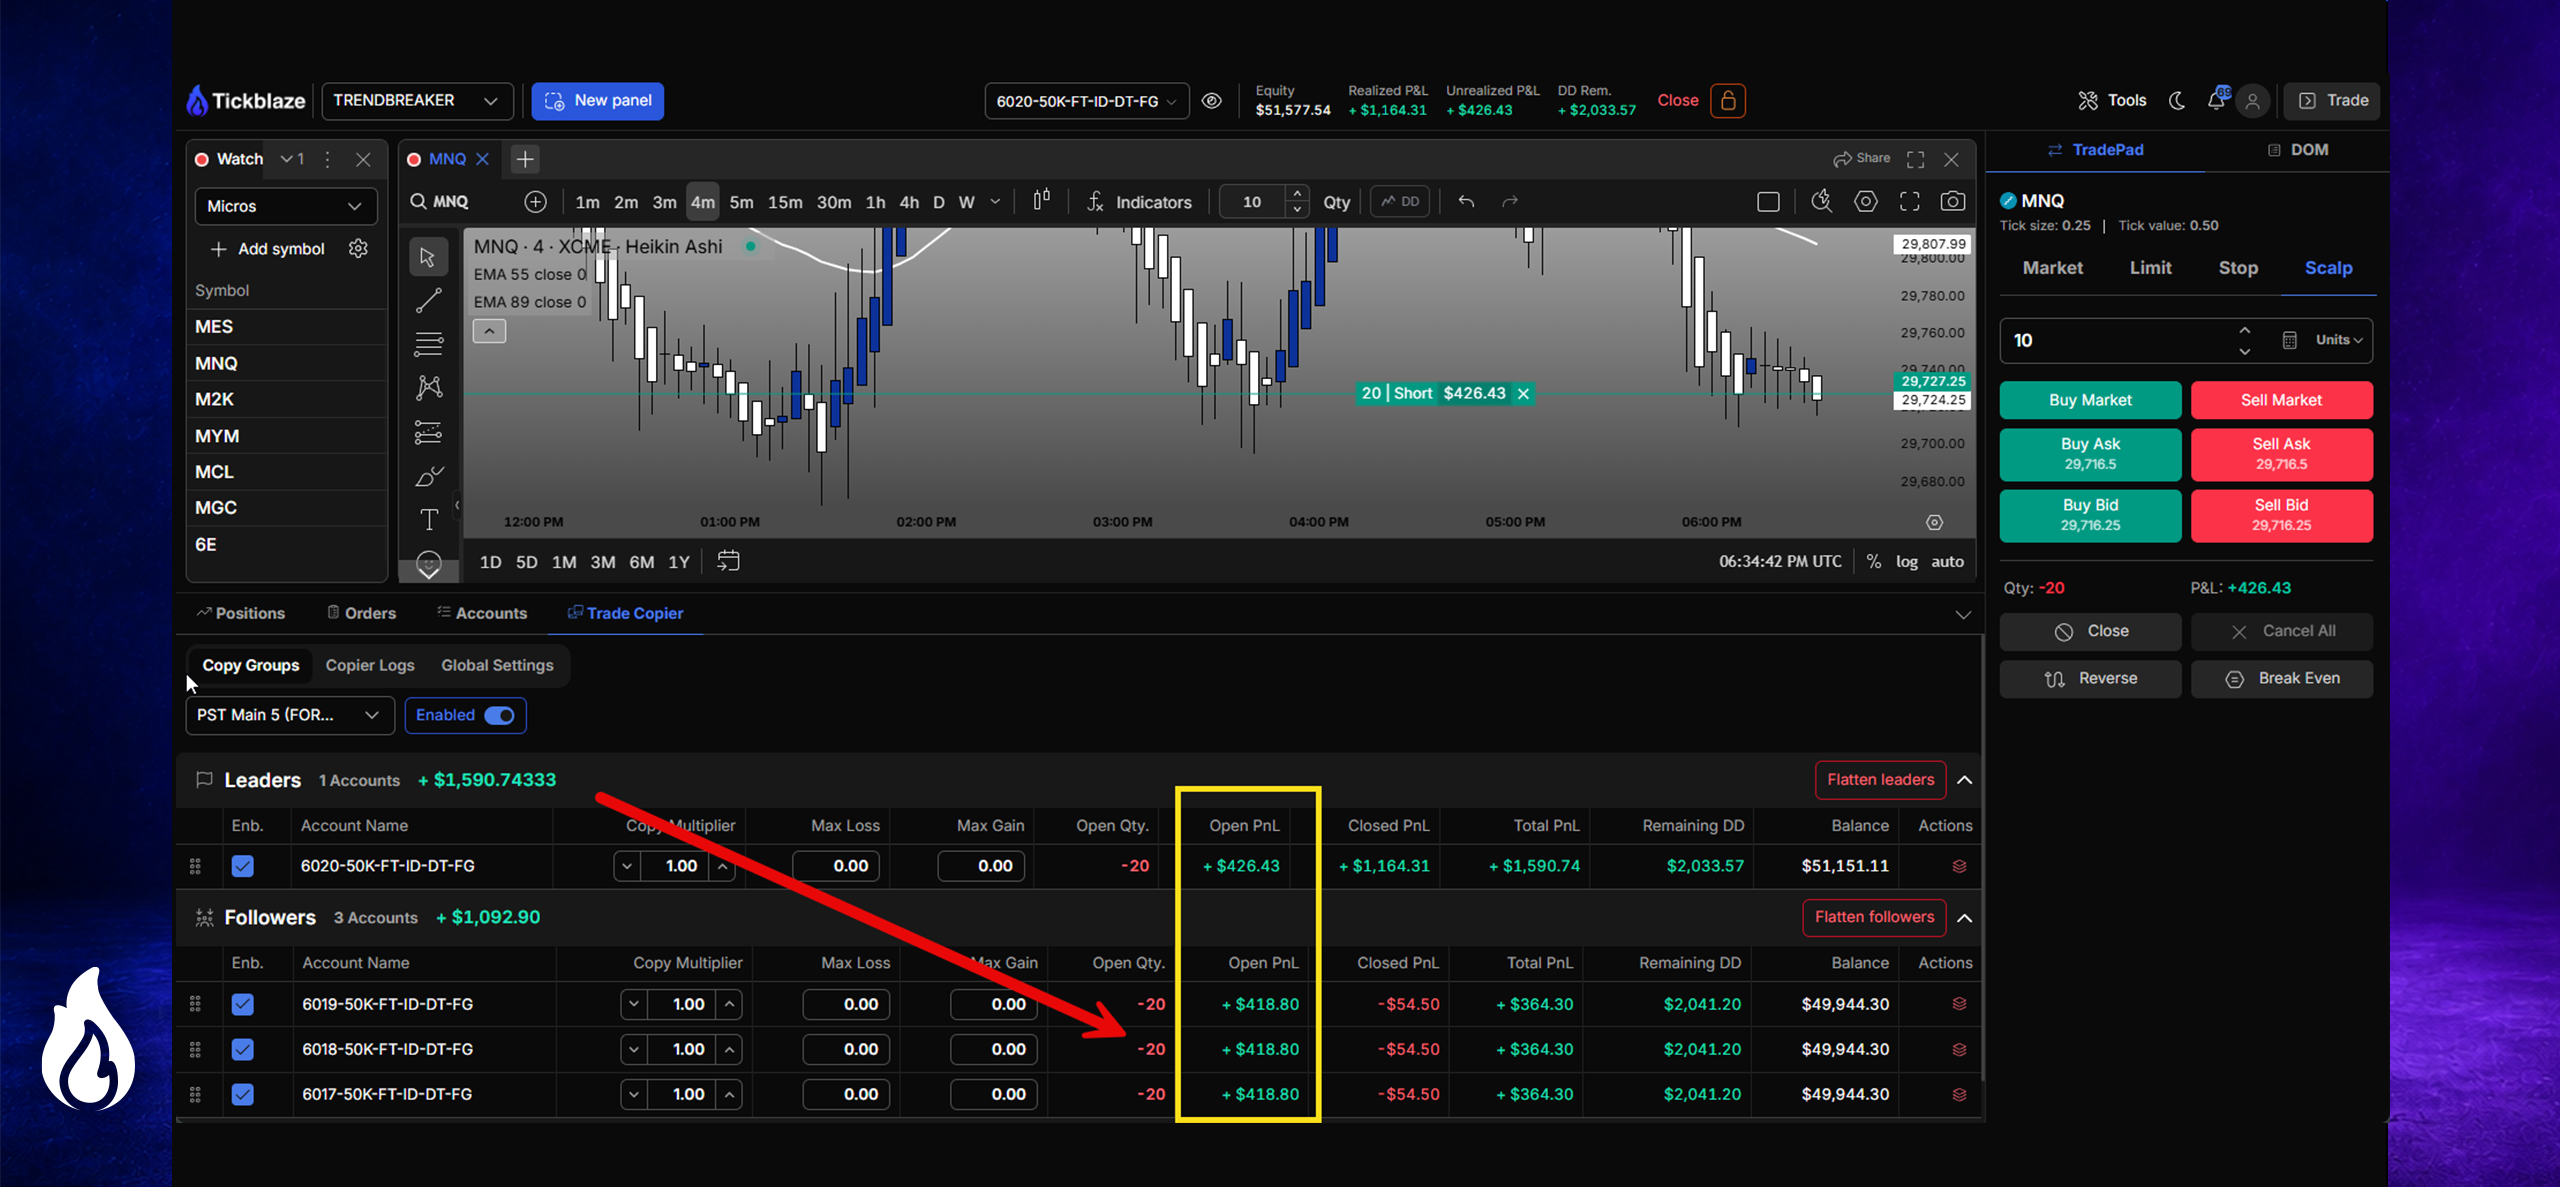Click the Buy Market button
Image resolution: width=2560 pixels, height=1187 pixels.
tap(2090, 400)
